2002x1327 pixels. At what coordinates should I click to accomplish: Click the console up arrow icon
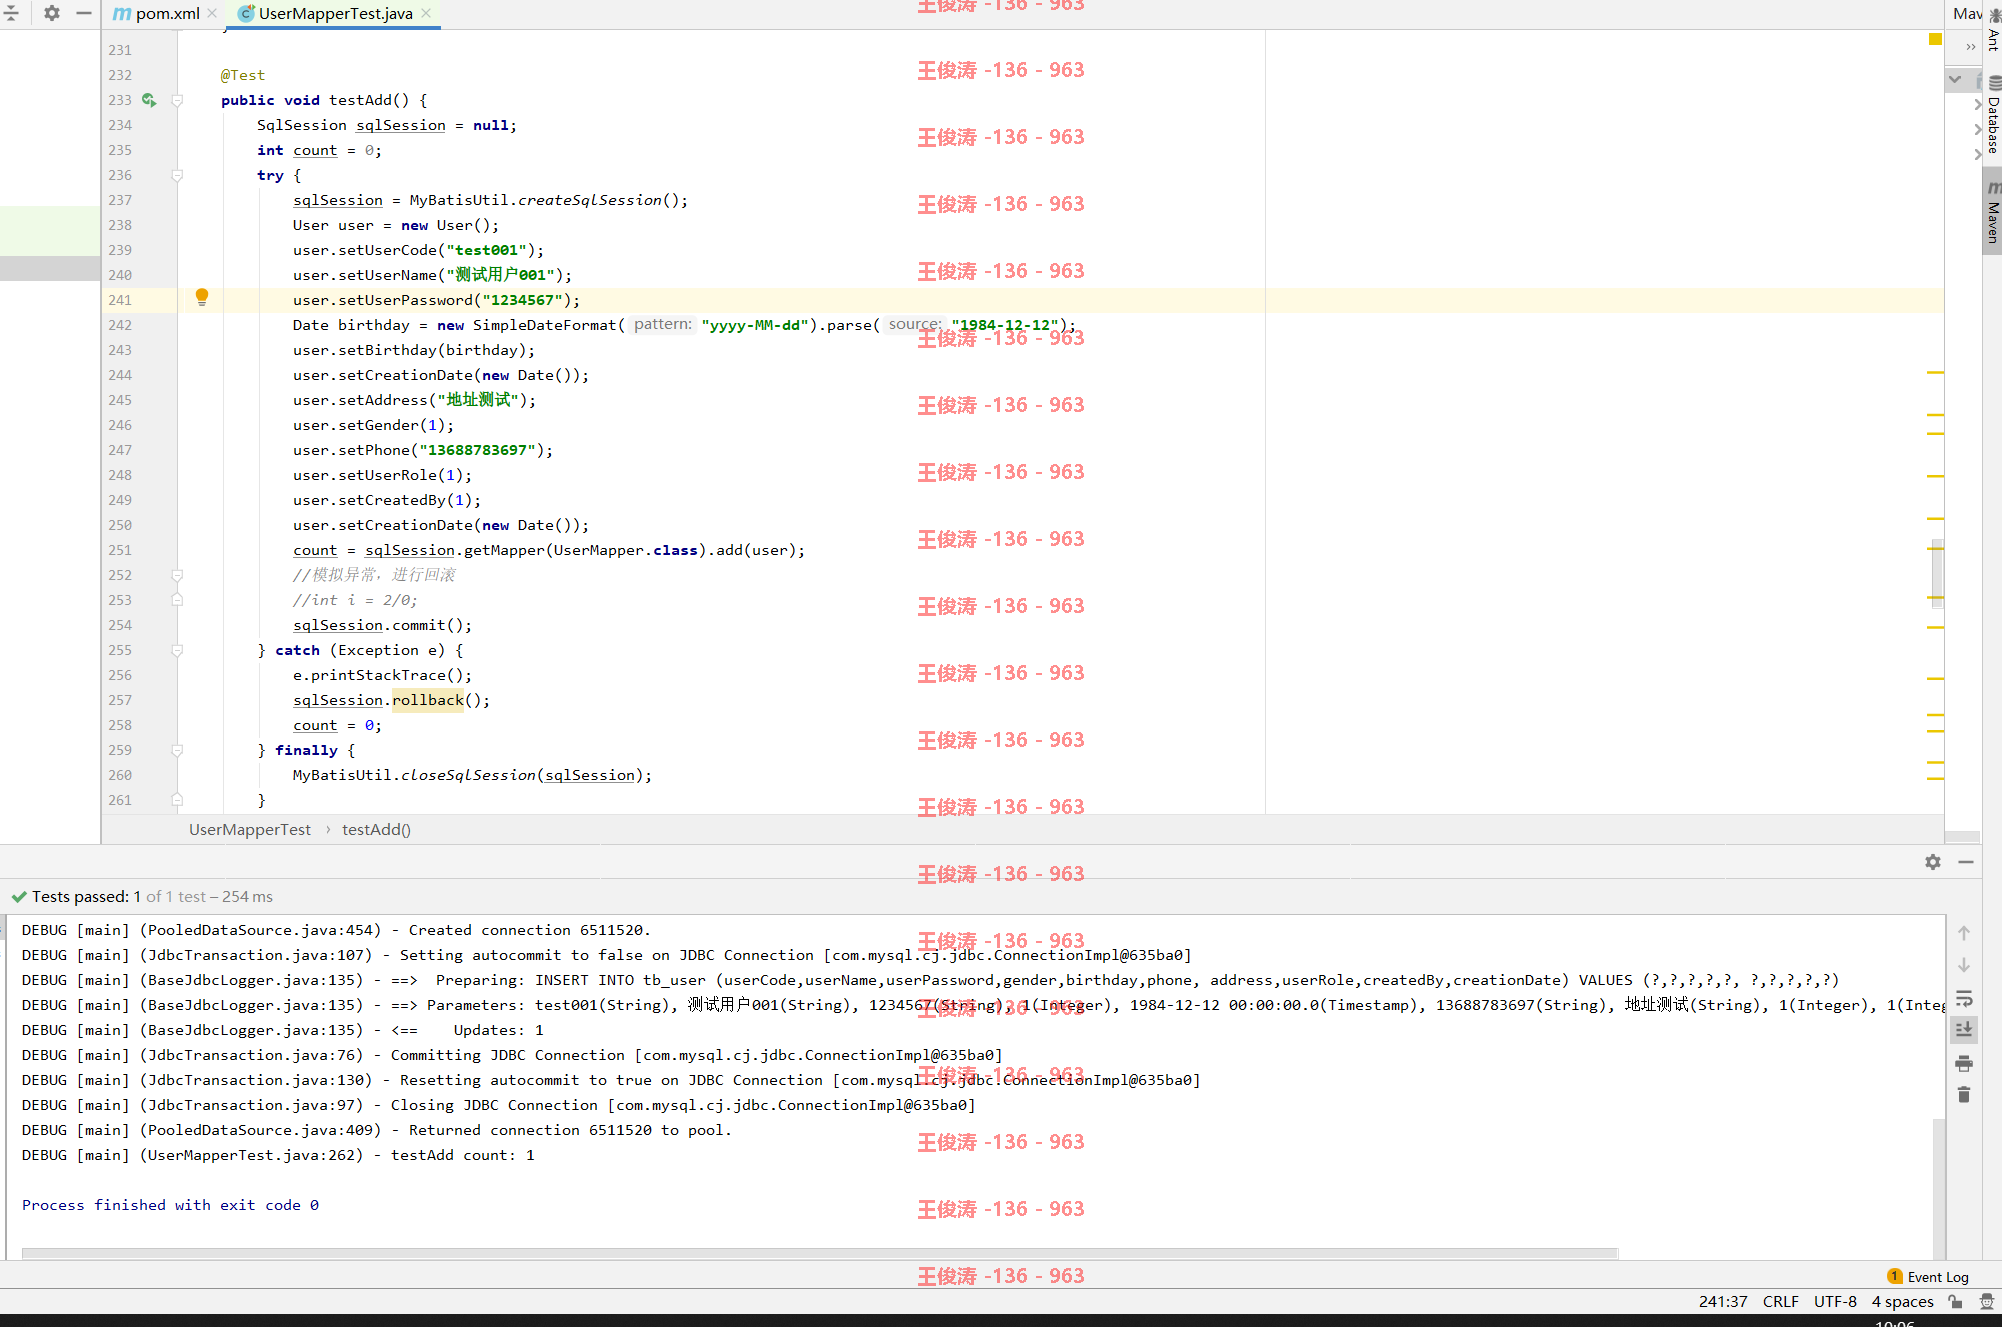[1964, 933]
